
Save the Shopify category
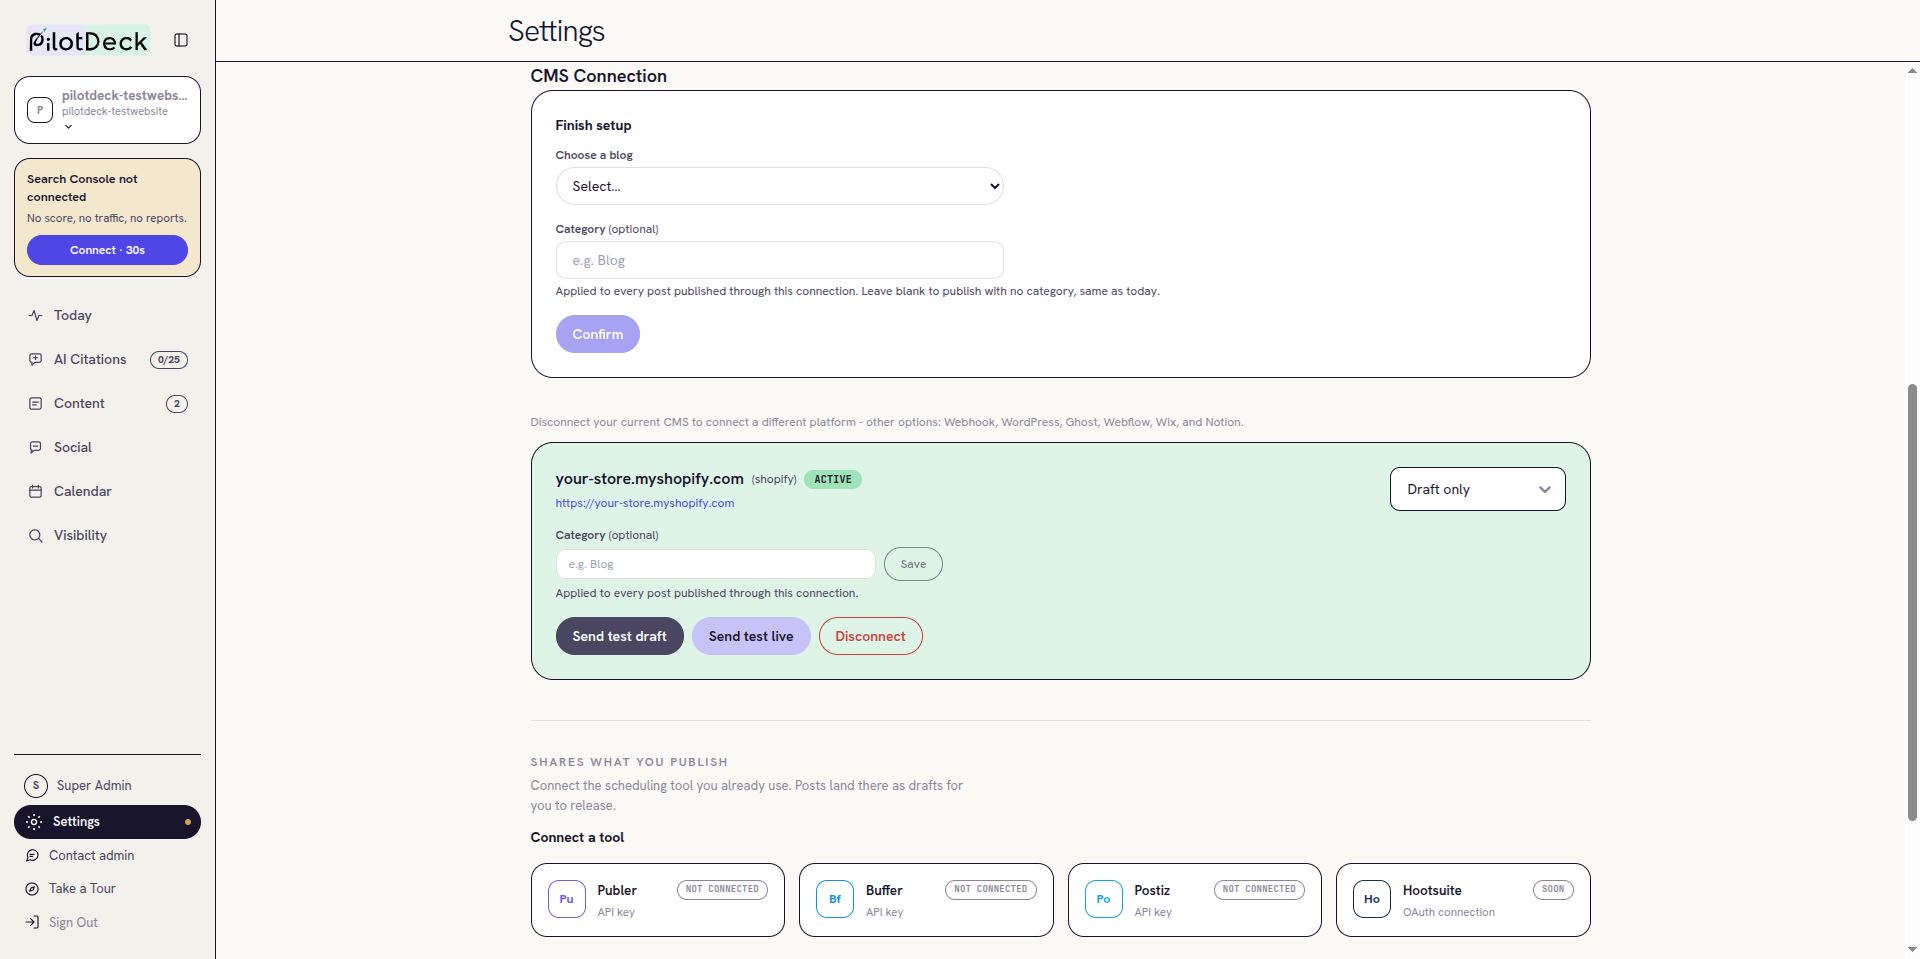coord(913,564)
